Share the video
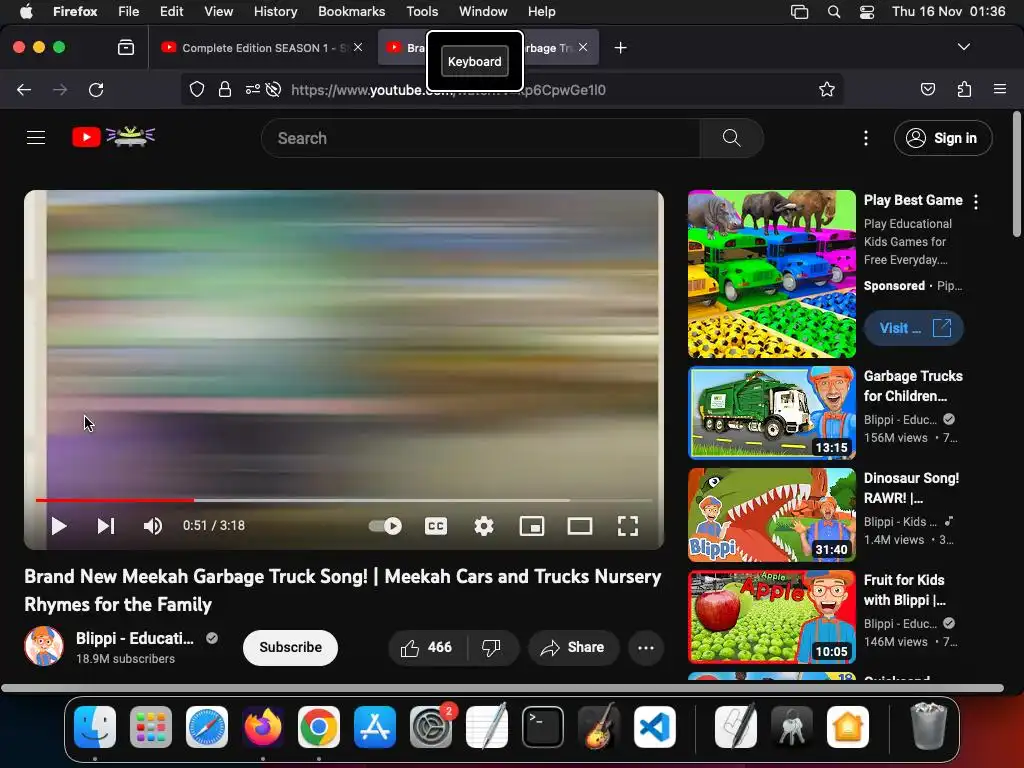This screenshot has height=768, width=1024. pyautogui.click(x=573, y=647)
